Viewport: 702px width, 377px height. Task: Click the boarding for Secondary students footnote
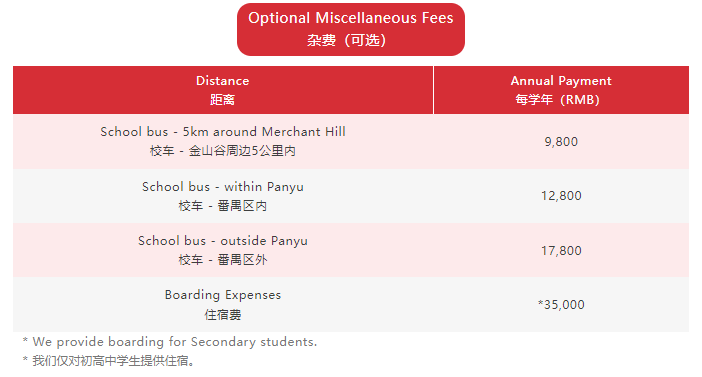click(170, 342)
